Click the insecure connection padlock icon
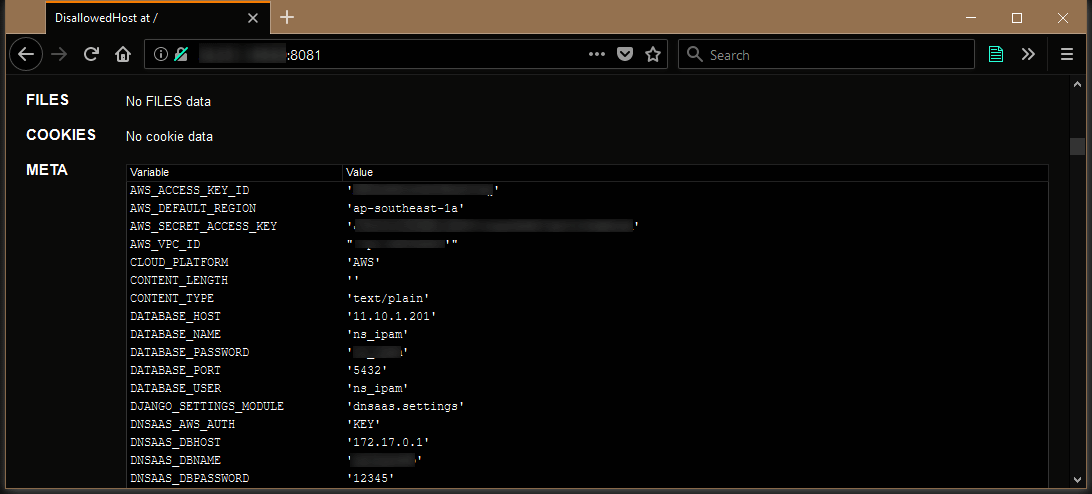 tap(181, 54)
